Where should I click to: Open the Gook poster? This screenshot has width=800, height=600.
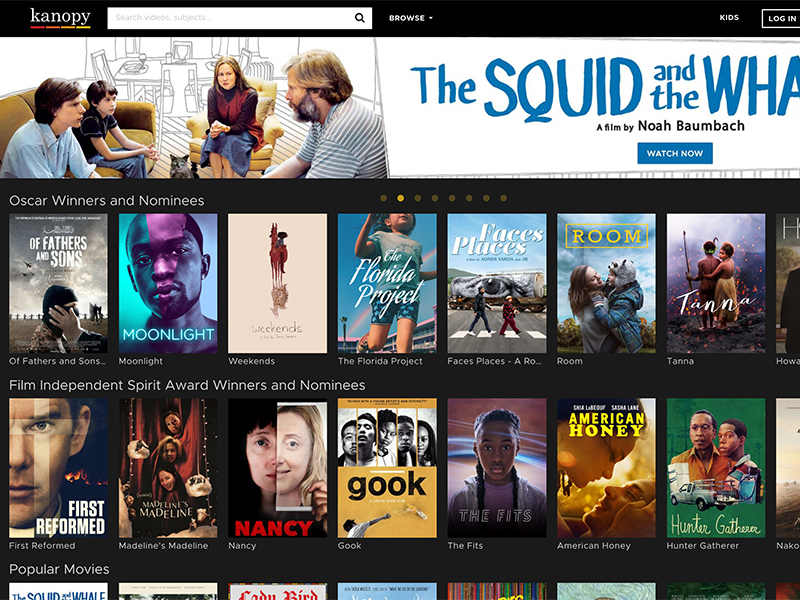click(x=387, y=468)
